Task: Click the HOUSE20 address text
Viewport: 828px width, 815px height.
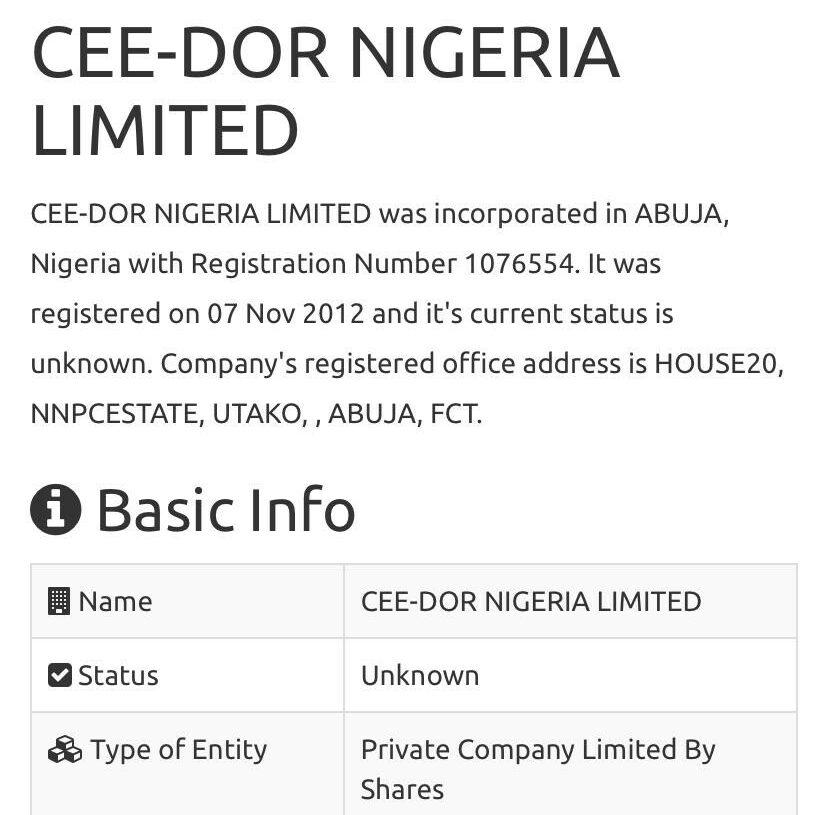Action: pos(716,363)
